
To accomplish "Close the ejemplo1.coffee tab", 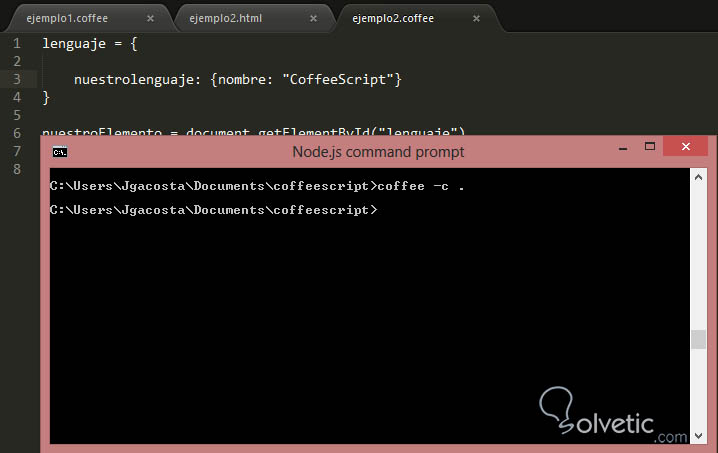I will tap(150, 18).
